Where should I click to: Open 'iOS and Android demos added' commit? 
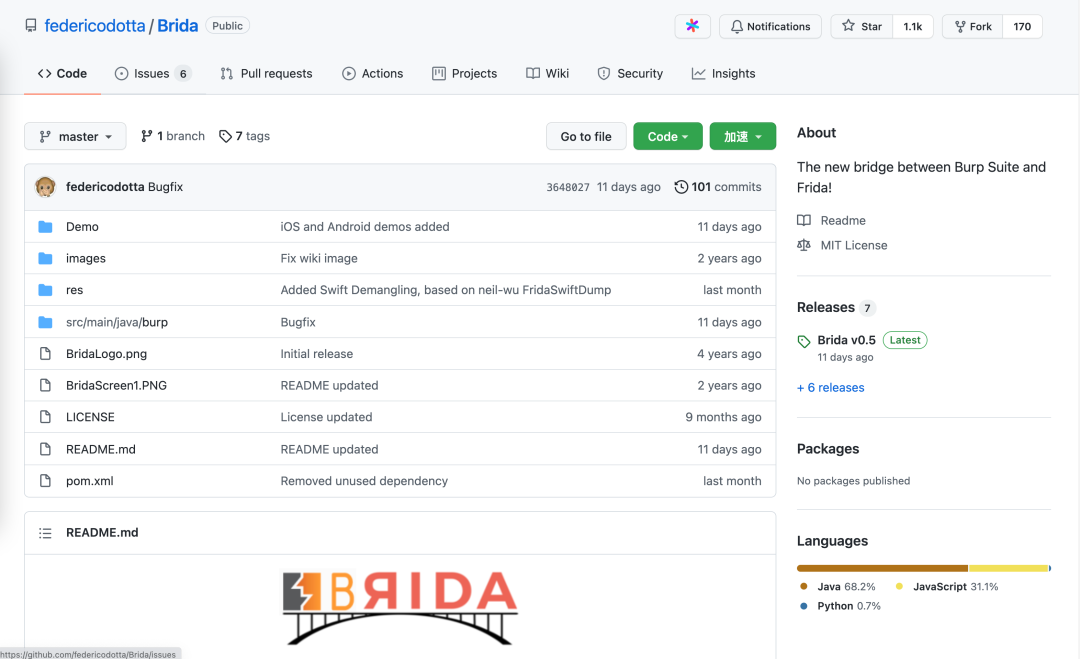pos(364,227)
